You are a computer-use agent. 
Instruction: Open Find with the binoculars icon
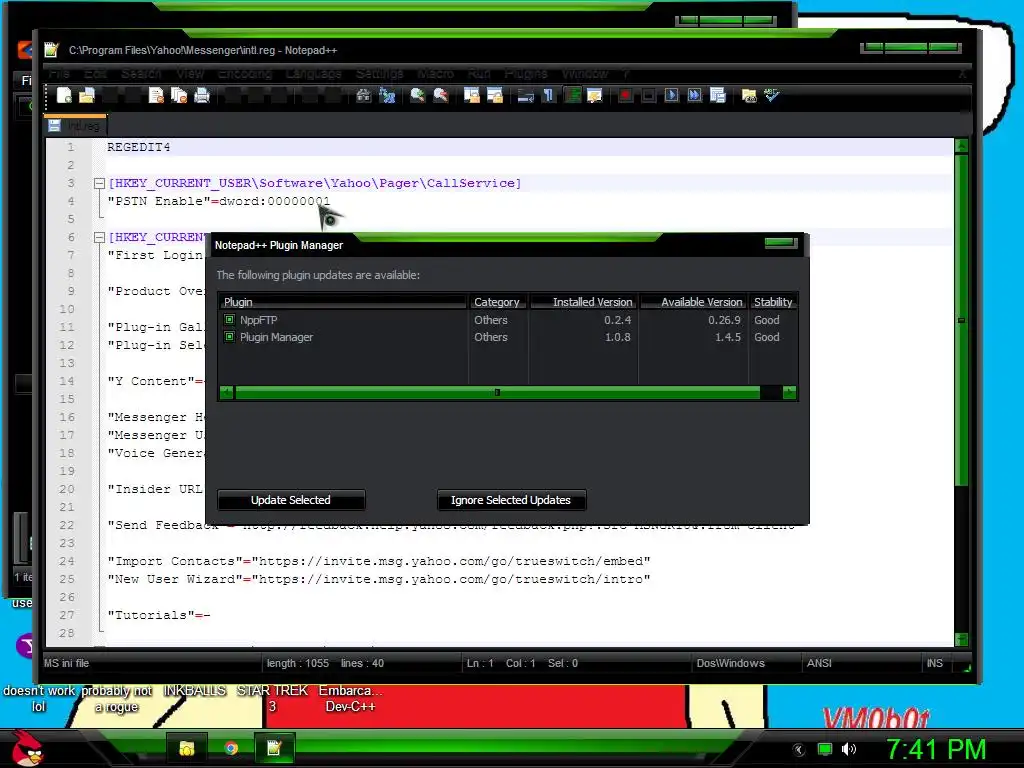coord(364,95)
